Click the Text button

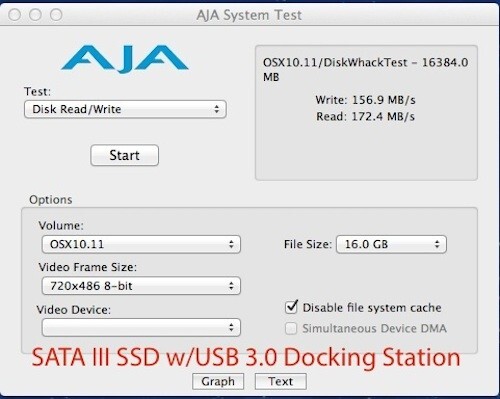[x=281, y=381]
